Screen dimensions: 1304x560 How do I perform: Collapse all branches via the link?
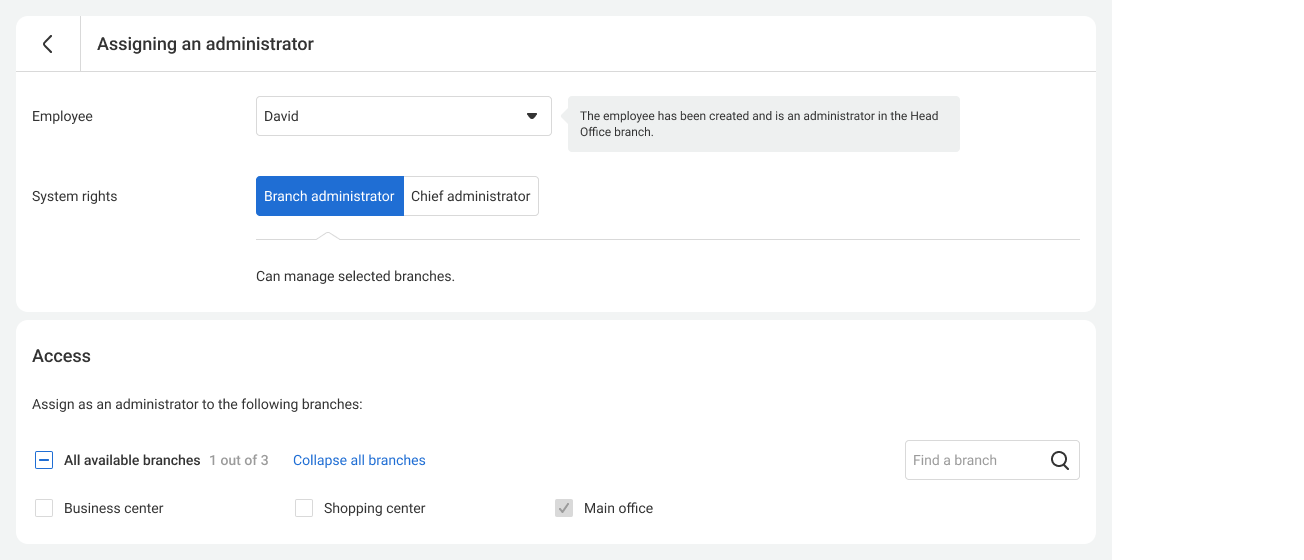[x=359, y=460]
